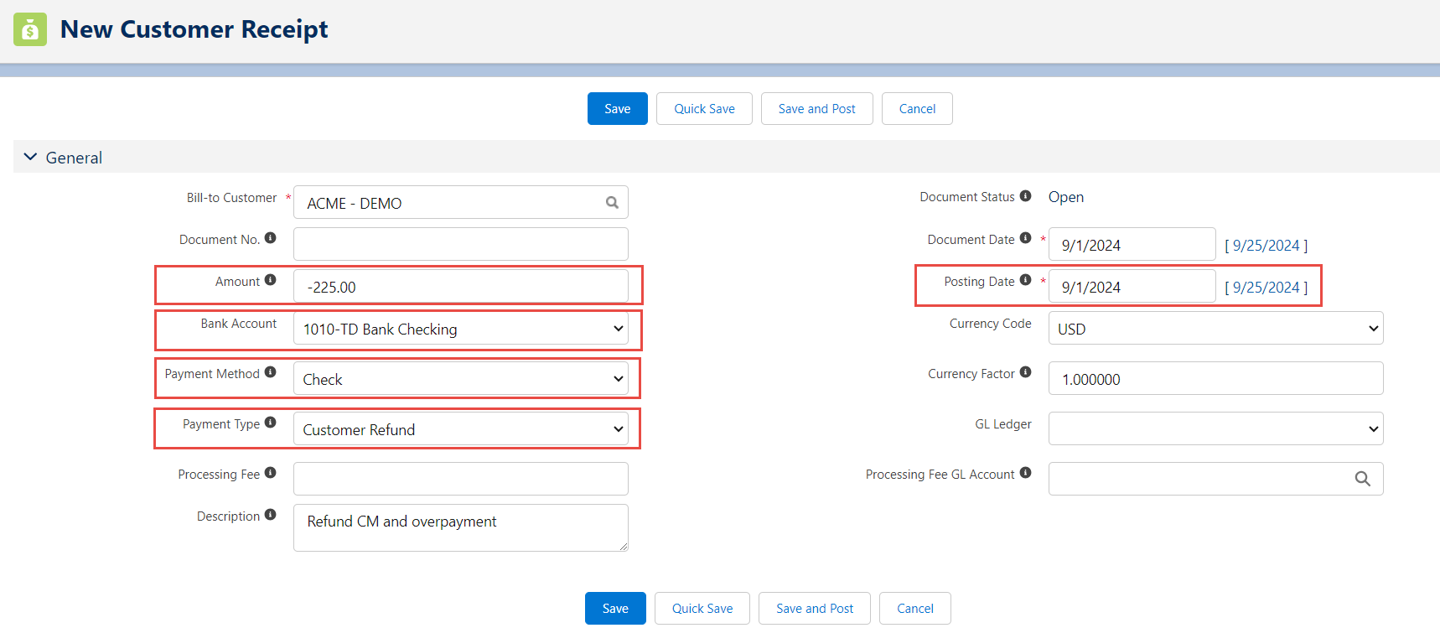
Task: Click the info icon beside Payment Method
Action: click(x=271, y=373)
